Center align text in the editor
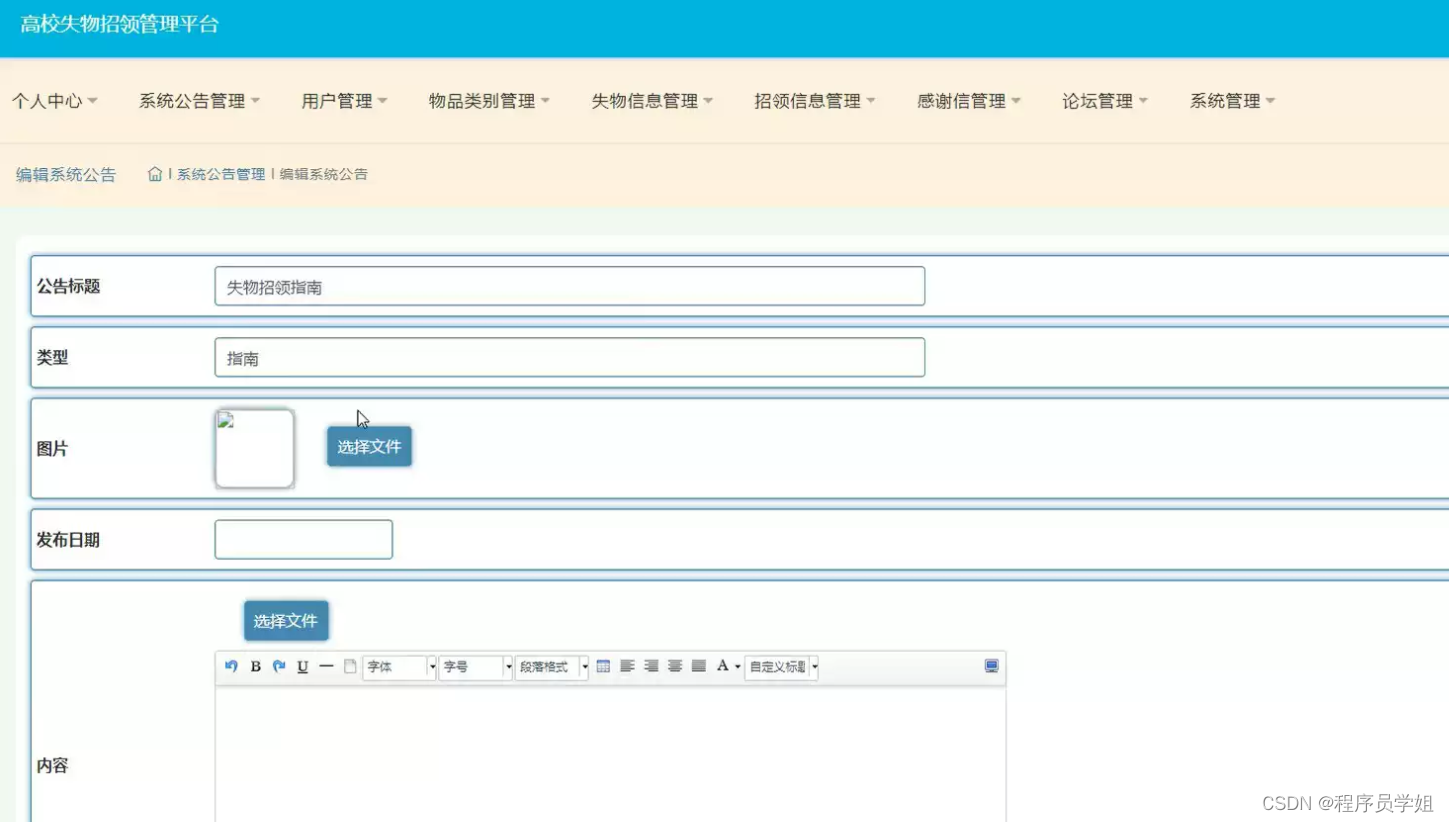This screenshot has height=822, width=1449. coord(675,666)
